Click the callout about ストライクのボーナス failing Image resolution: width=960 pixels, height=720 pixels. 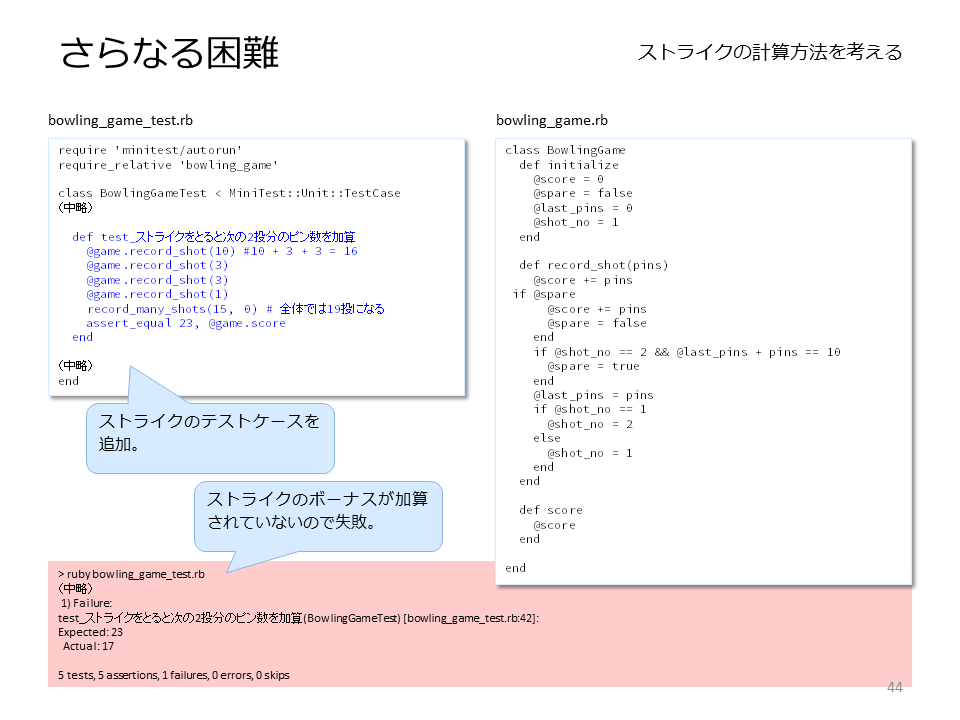[x=318, y=511]
